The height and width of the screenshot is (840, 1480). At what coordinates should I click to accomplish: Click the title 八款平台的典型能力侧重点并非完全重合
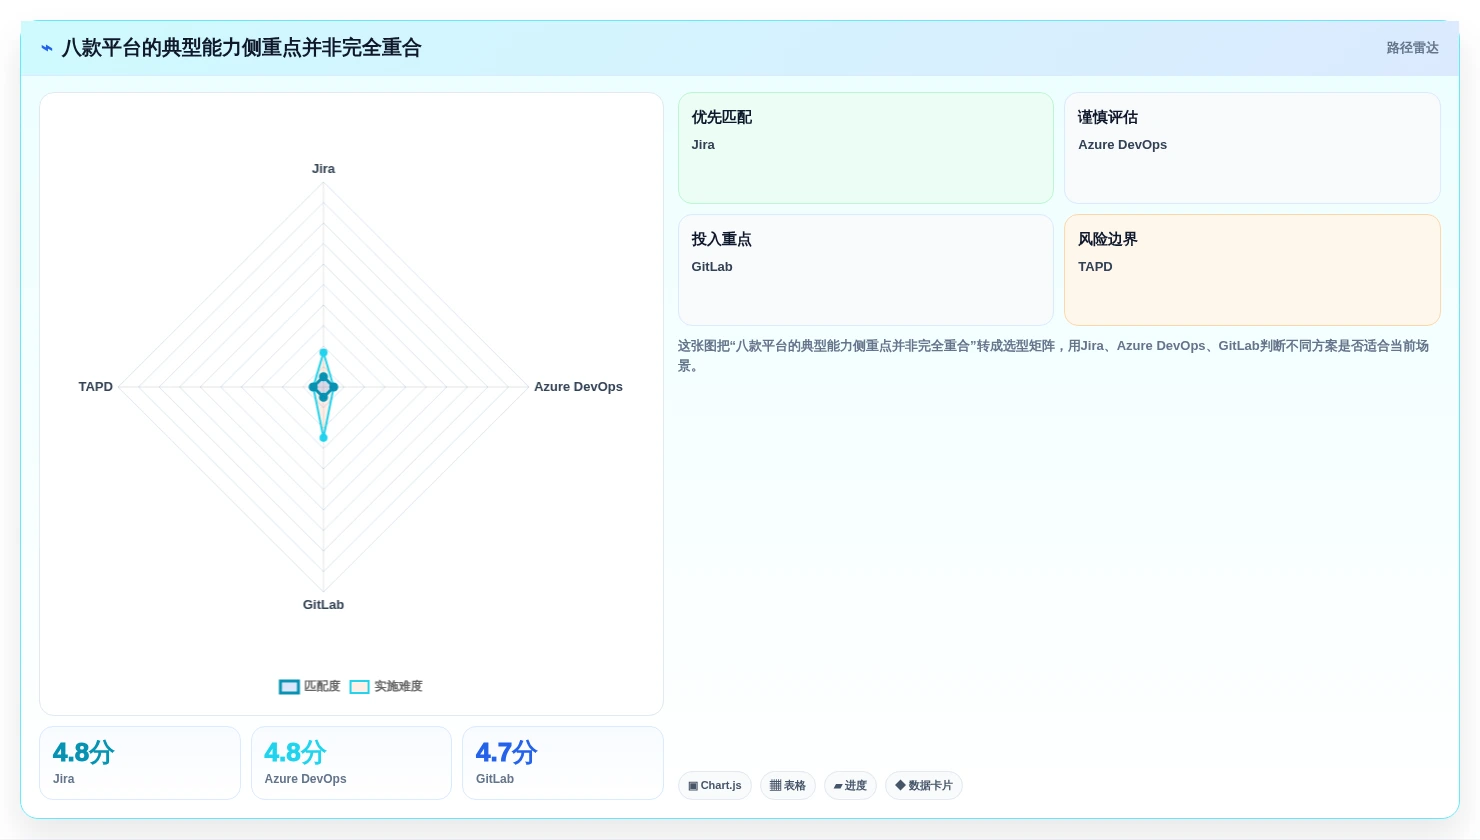pyautogui.click(x=242, y=48)
